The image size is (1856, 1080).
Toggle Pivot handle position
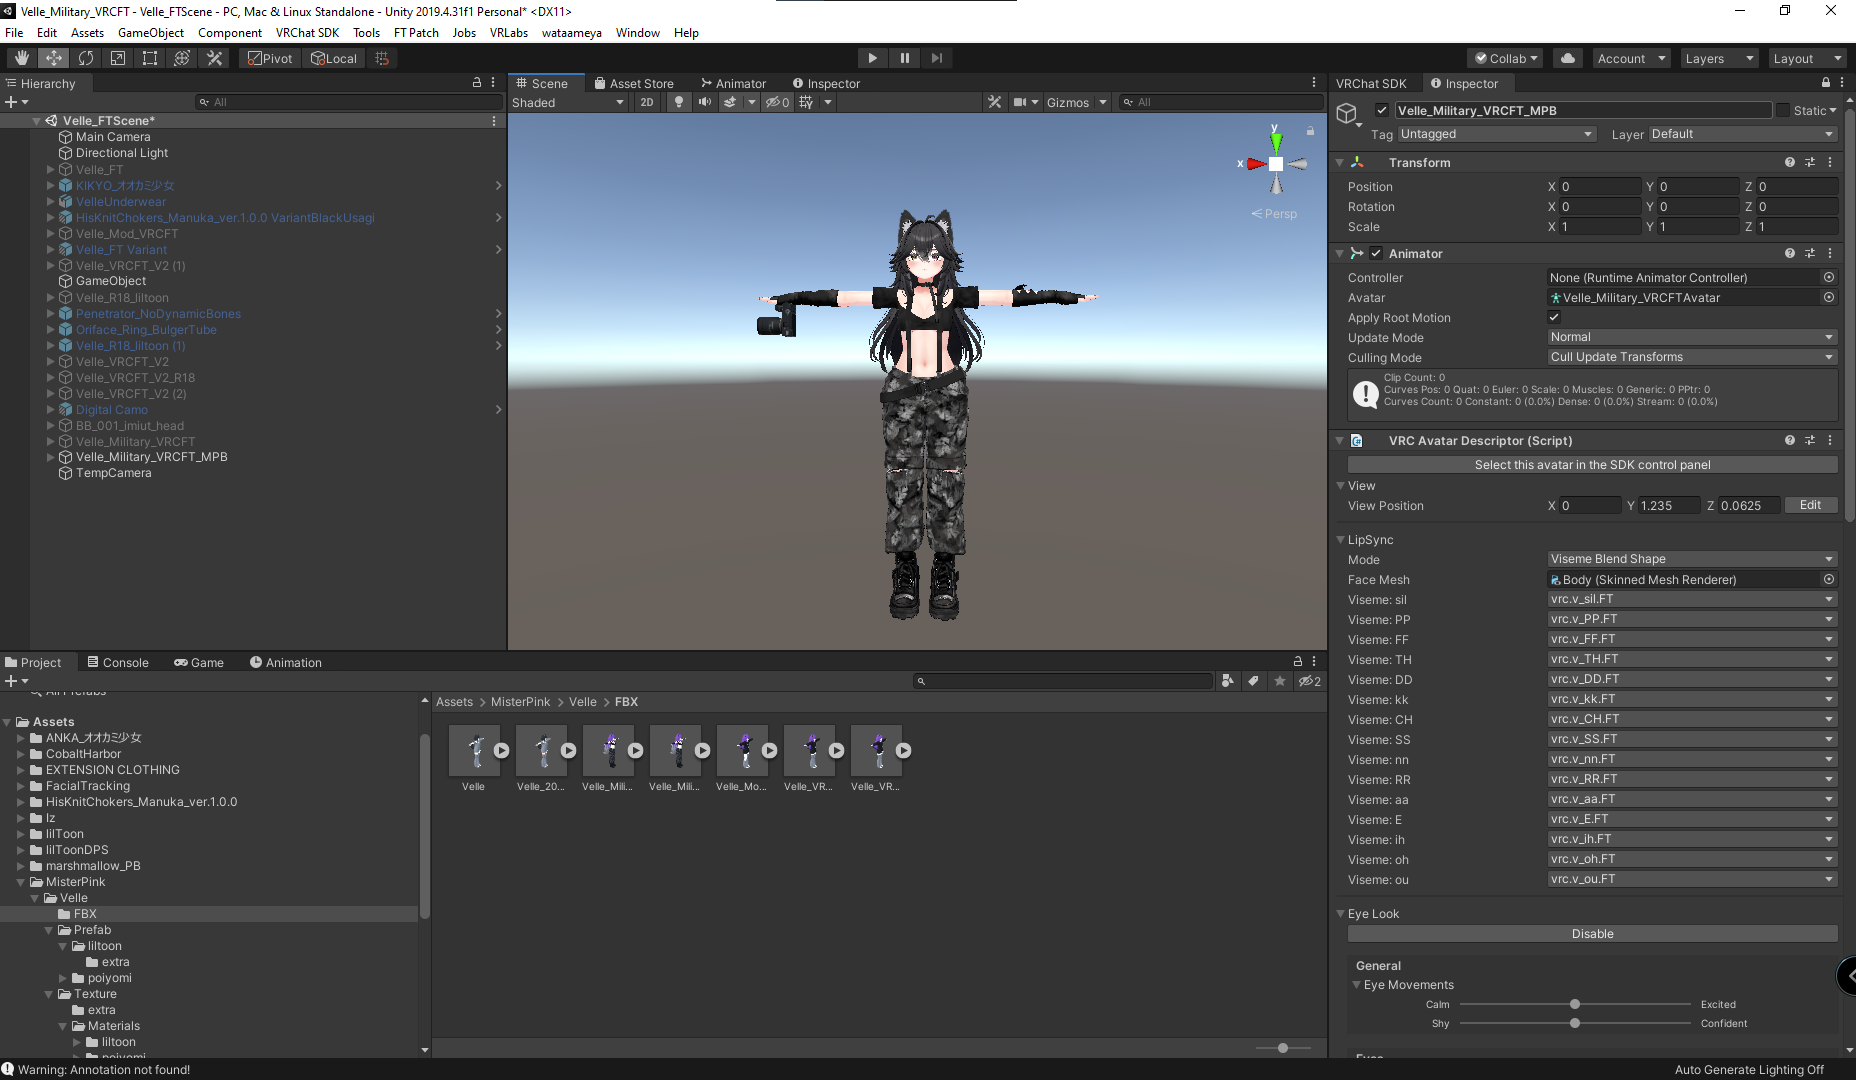point(270,58)
